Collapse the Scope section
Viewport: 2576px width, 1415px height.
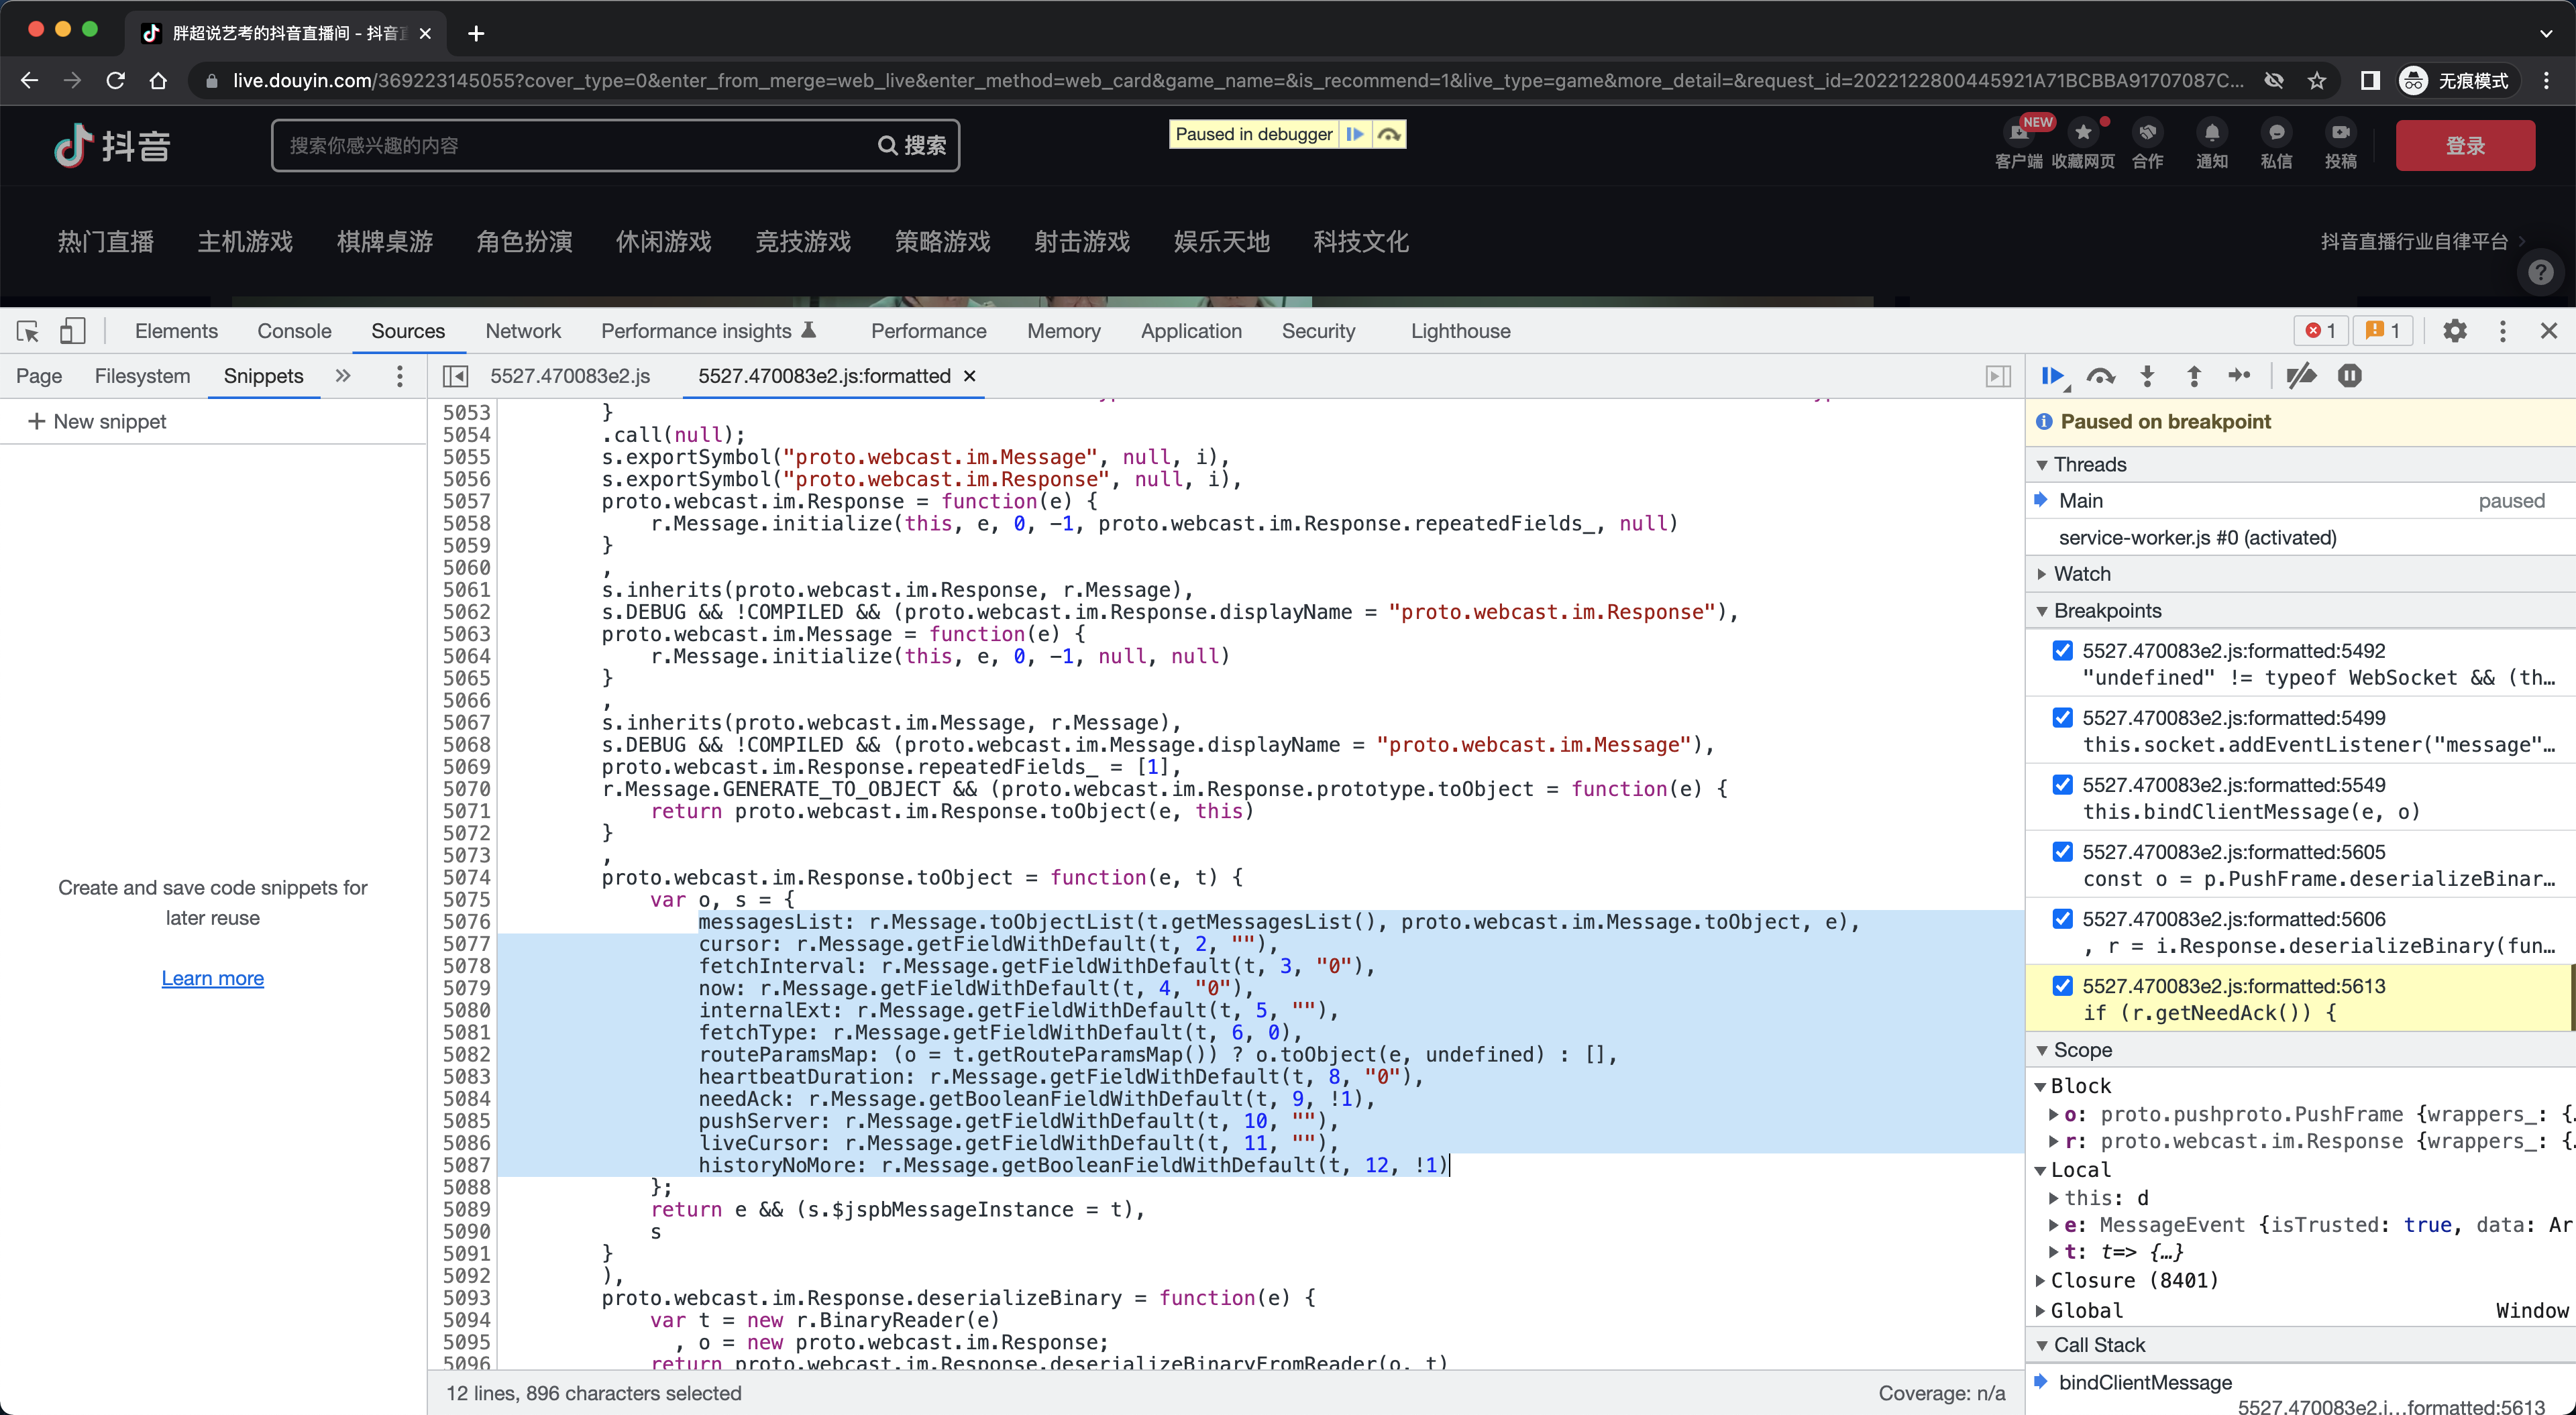point(2042,1050)
